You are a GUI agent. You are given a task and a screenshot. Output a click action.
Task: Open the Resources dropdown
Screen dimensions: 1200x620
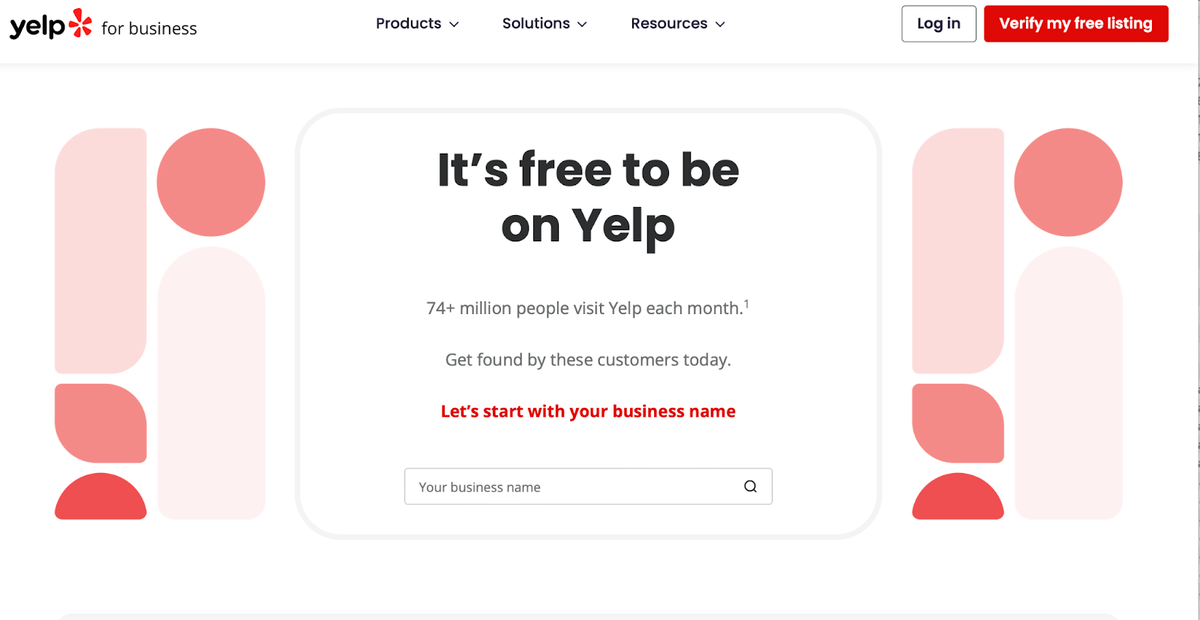coord(669,23)
